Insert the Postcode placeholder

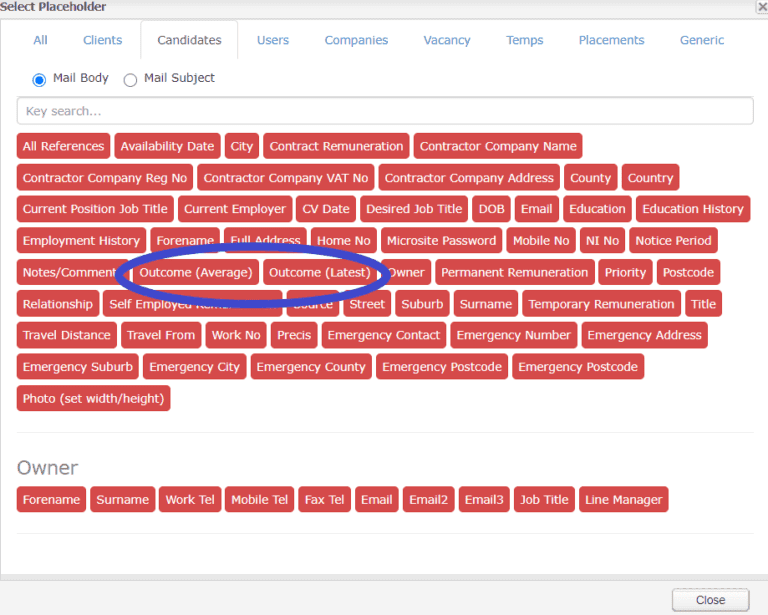click(x=688, y=272)
